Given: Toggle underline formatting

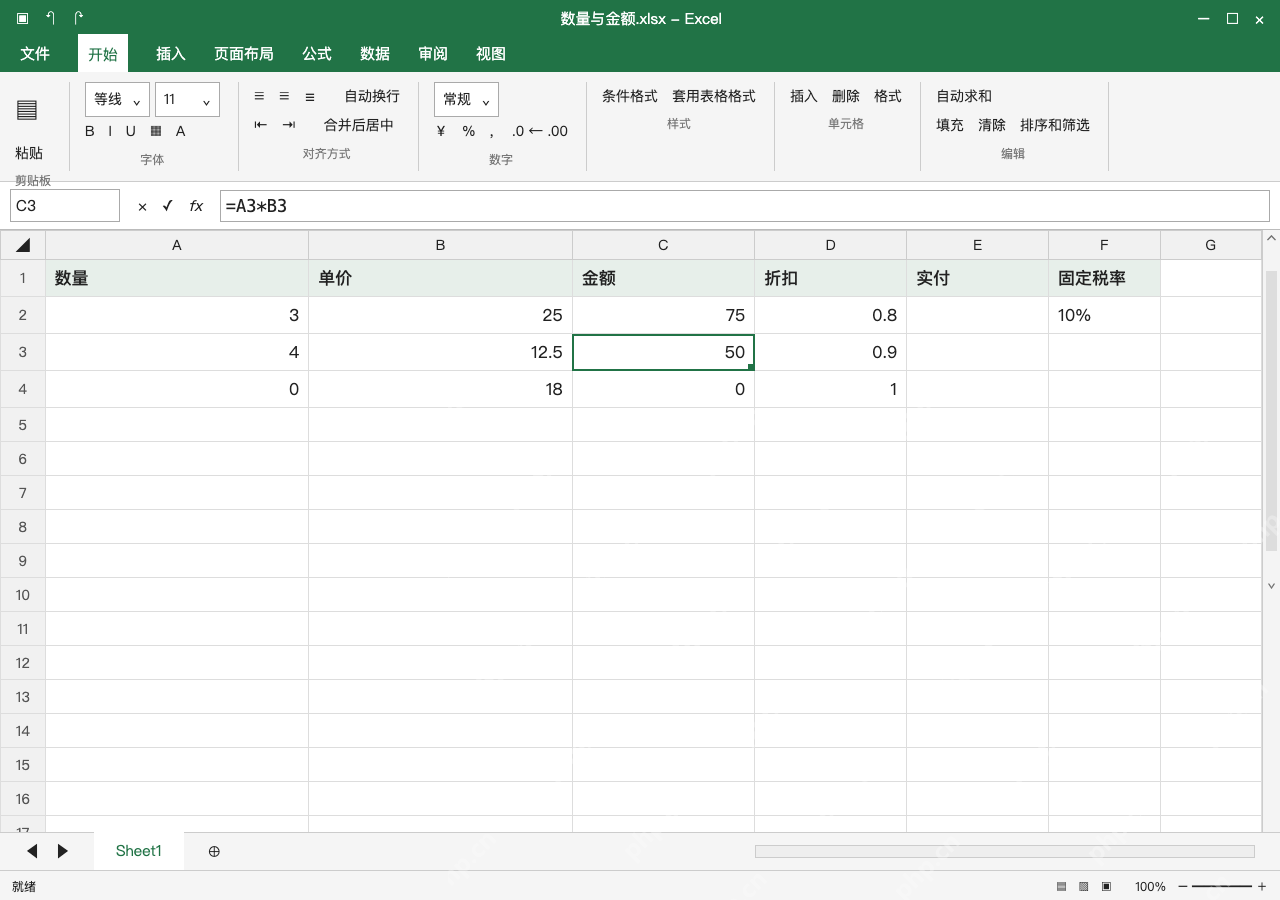Looking at the screenshot, I should (130, 131).
